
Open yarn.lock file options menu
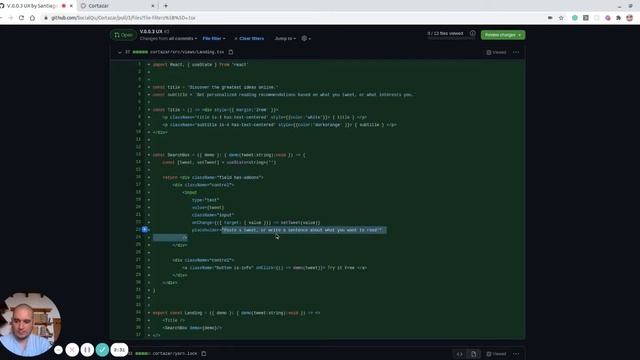pyautogui.click(x=516, y=354)
